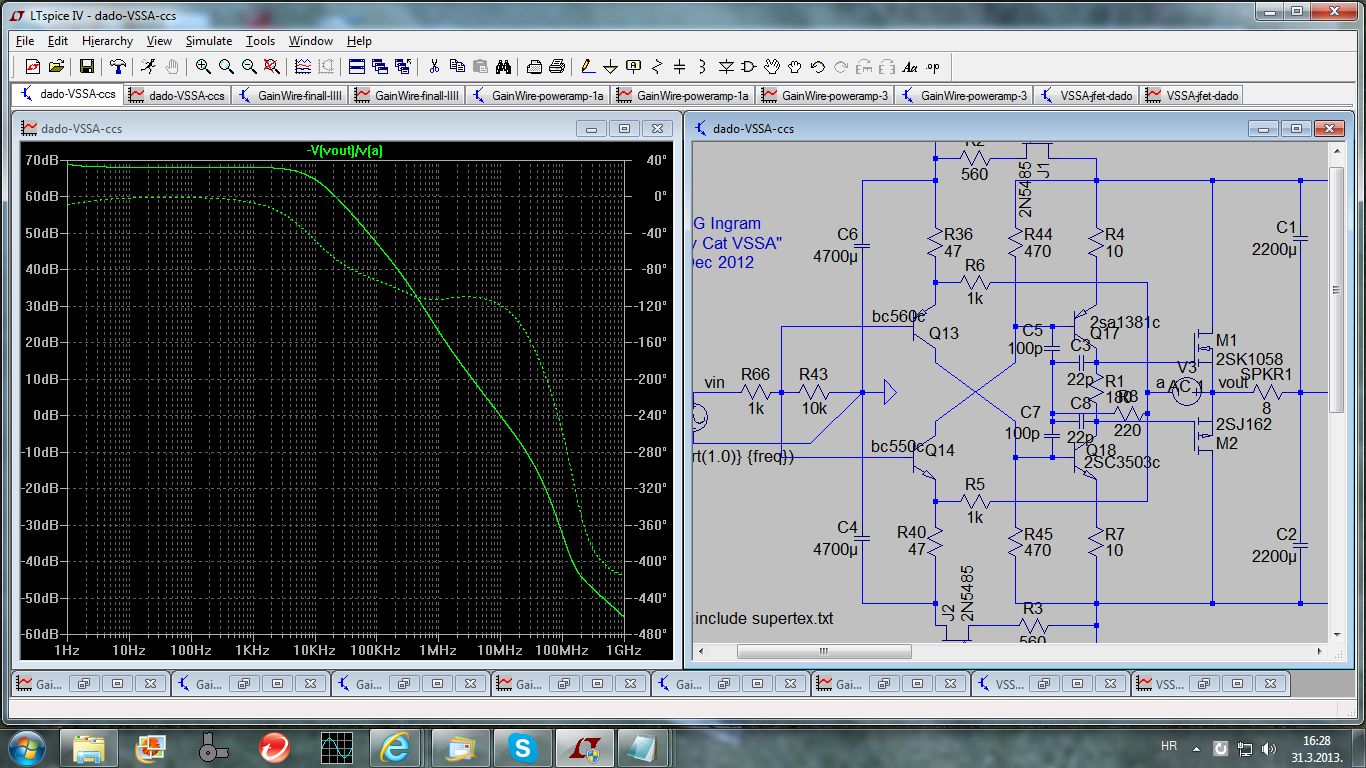This screenshot has width=1366, height=768.
Task: Click the V3 AC source in schematic
Action: tap(1187, 390)
